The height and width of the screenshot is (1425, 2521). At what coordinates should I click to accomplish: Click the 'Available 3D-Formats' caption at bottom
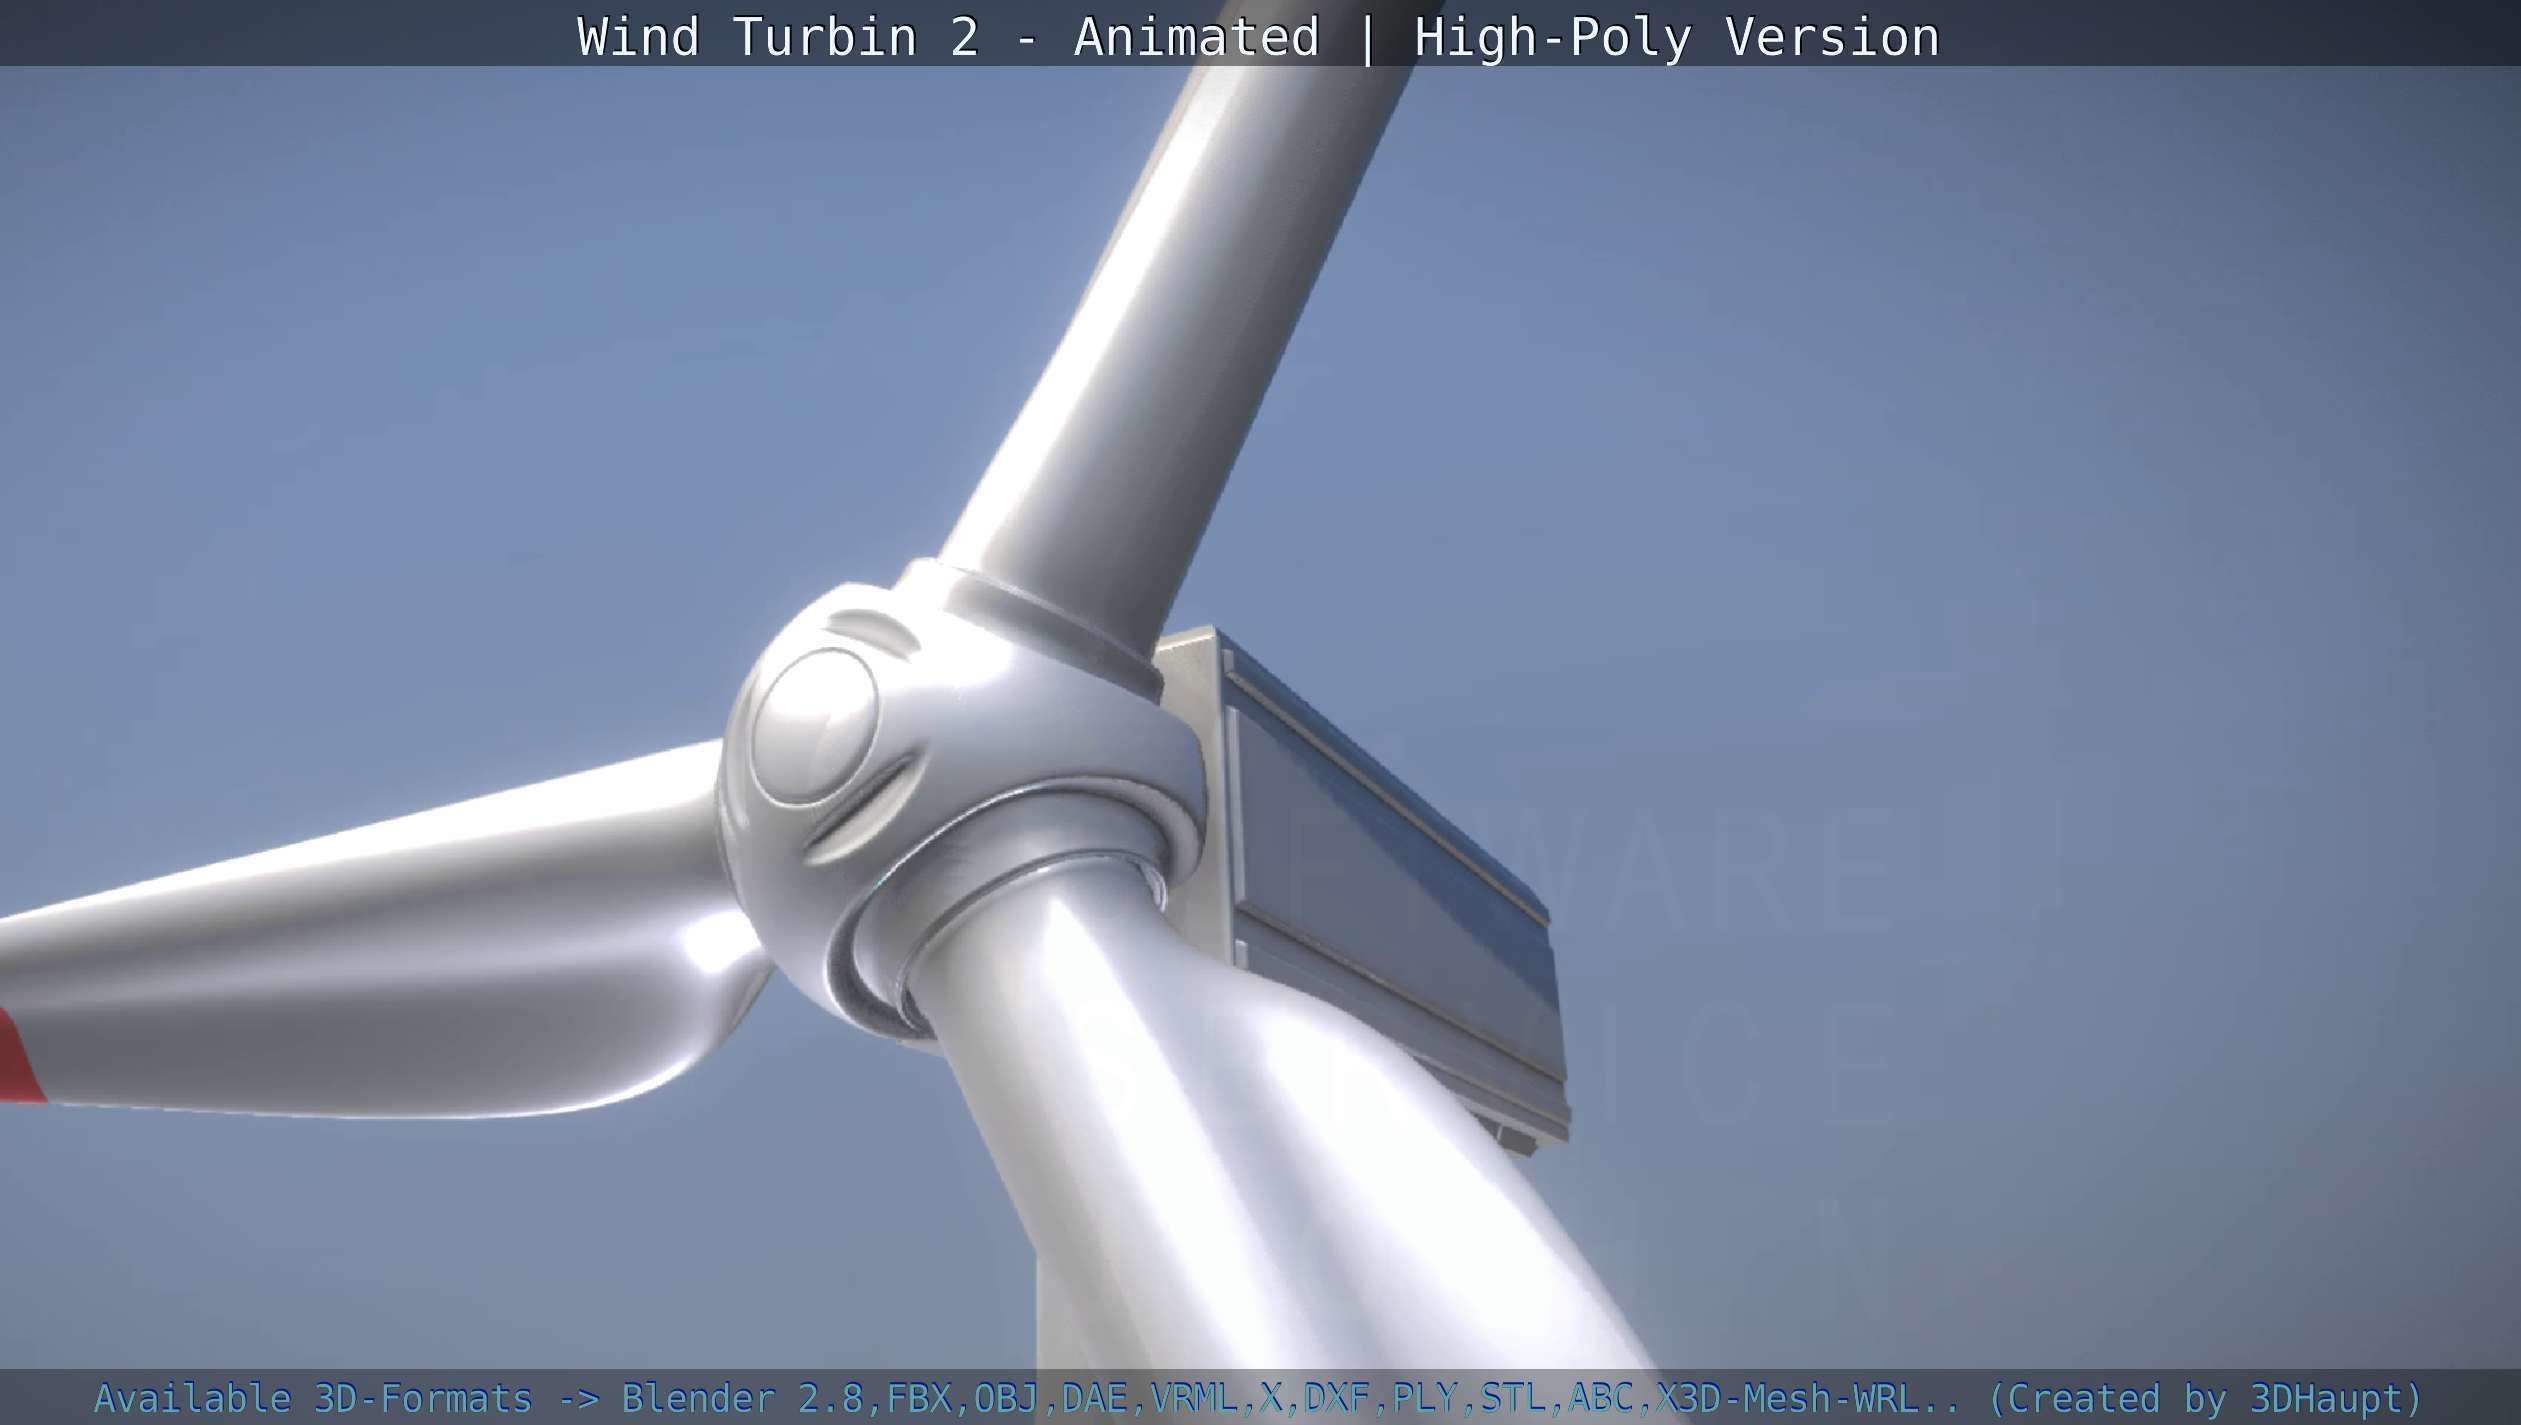point(312,1397)
